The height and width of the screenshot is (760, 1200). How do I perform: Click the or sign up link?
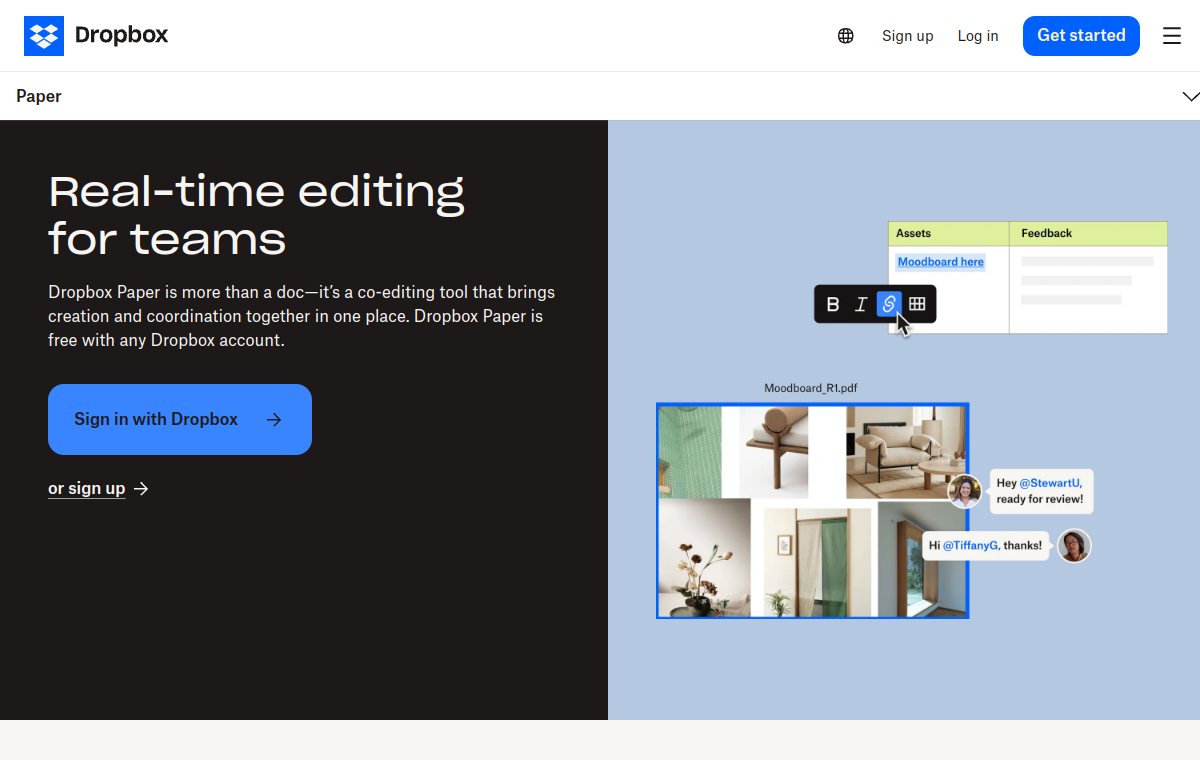coord(87,488)
